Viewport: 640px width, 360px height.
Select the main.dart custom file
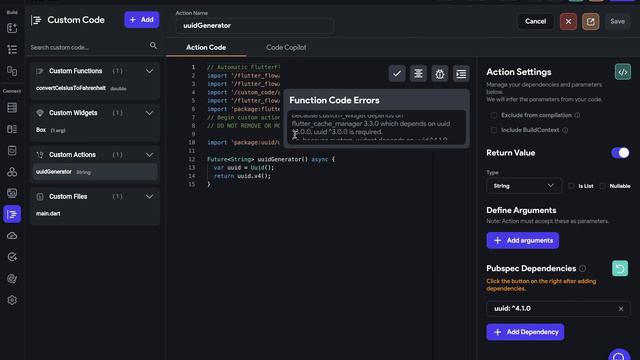click(x=48, y=213)
